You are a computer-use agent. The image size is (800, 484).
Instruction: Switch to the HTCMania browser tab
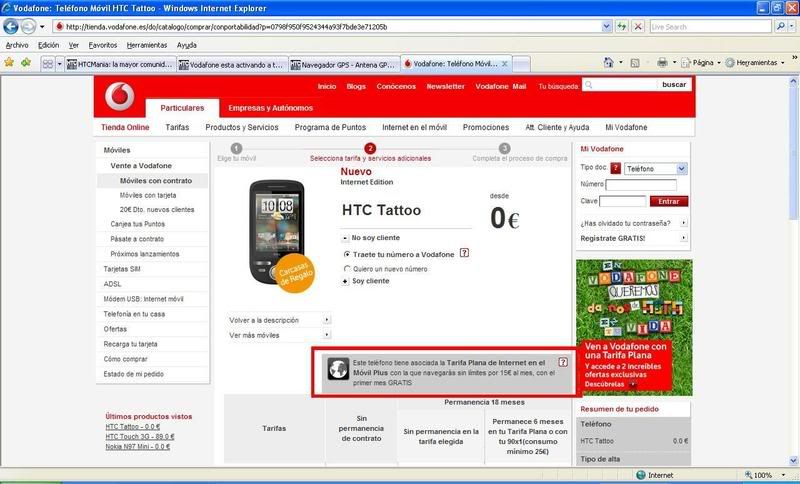(120, 65)
